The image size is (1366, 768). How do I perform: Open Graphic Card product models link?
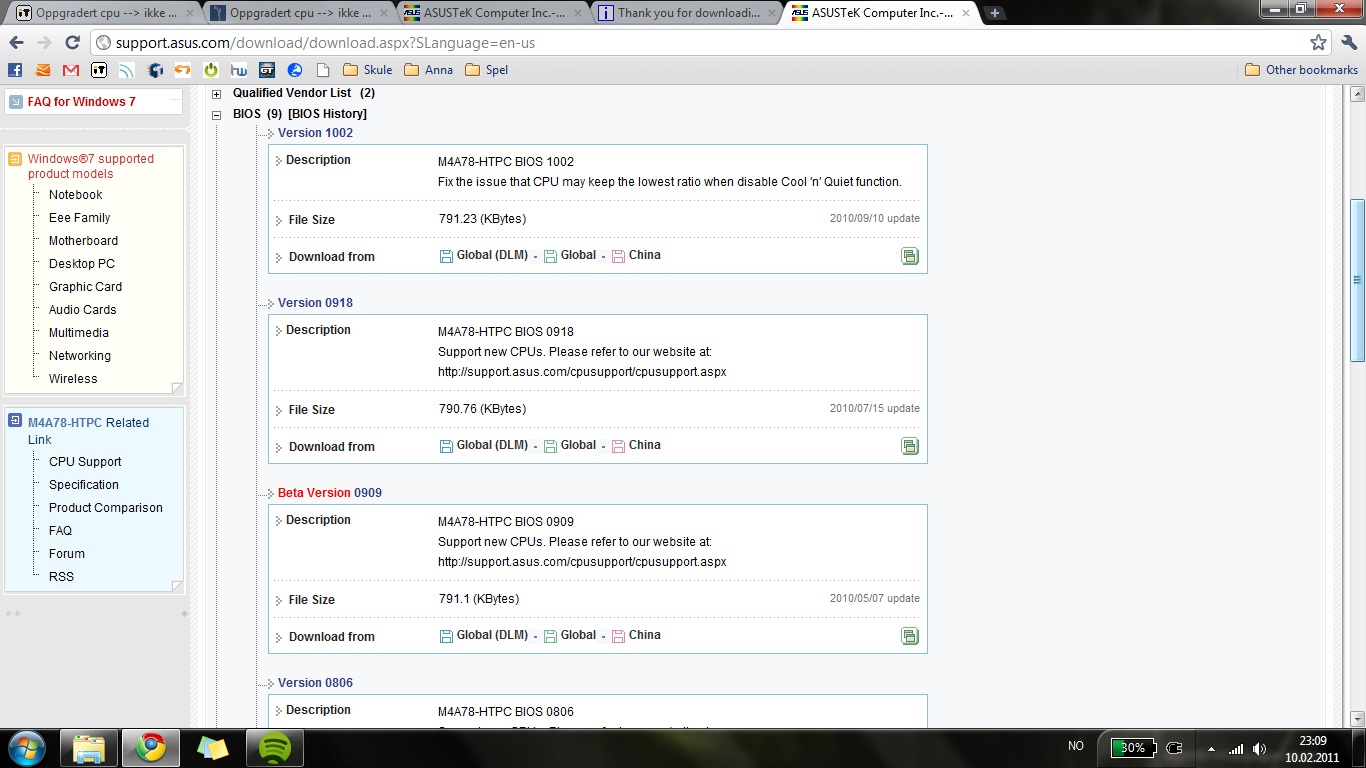(x=85, y=287)
